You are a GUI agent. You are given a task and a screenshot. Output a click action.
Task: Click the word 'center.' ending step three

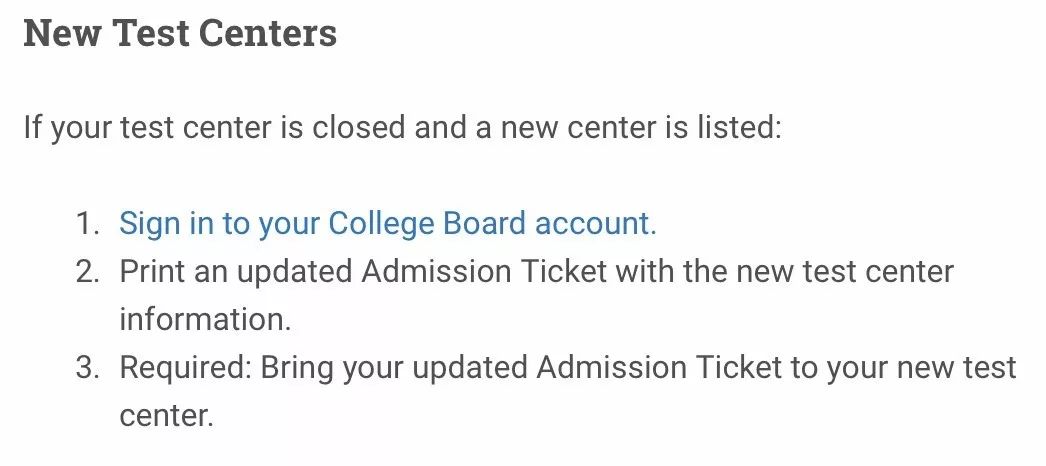click(167, 417)
